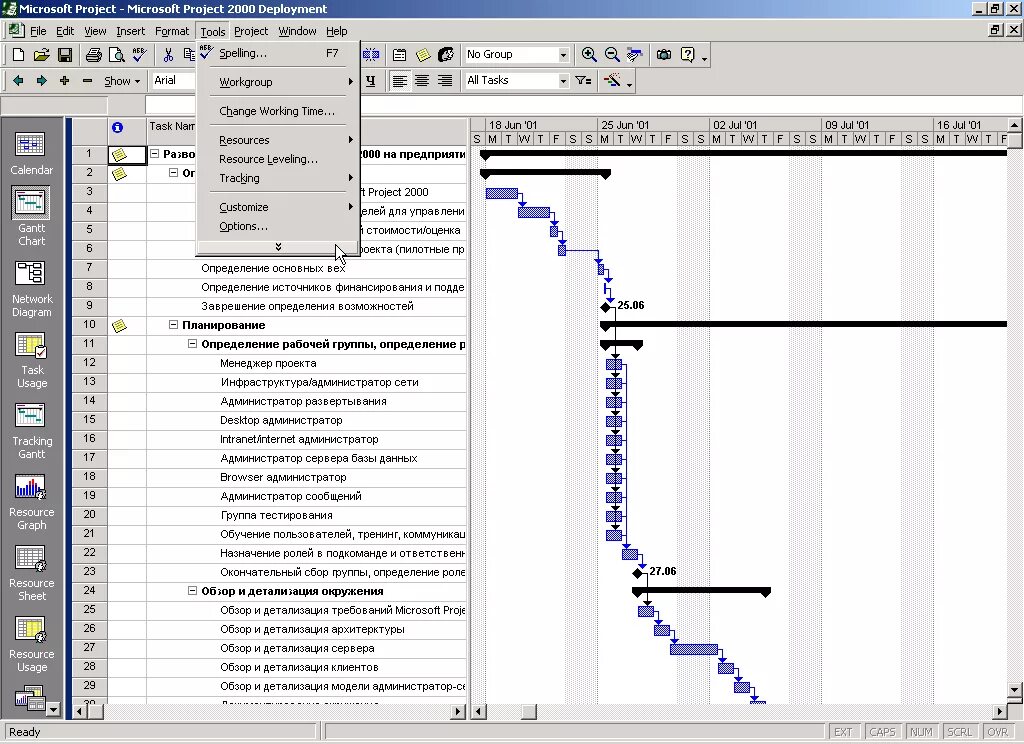1024x744 pixels.
Task: Open Tracking Gantt view
Action: tap(31, 431)
